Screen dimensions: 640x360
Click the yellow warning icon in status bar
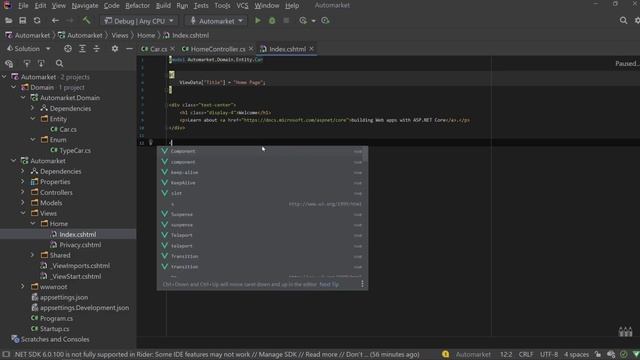click(445, 354)
